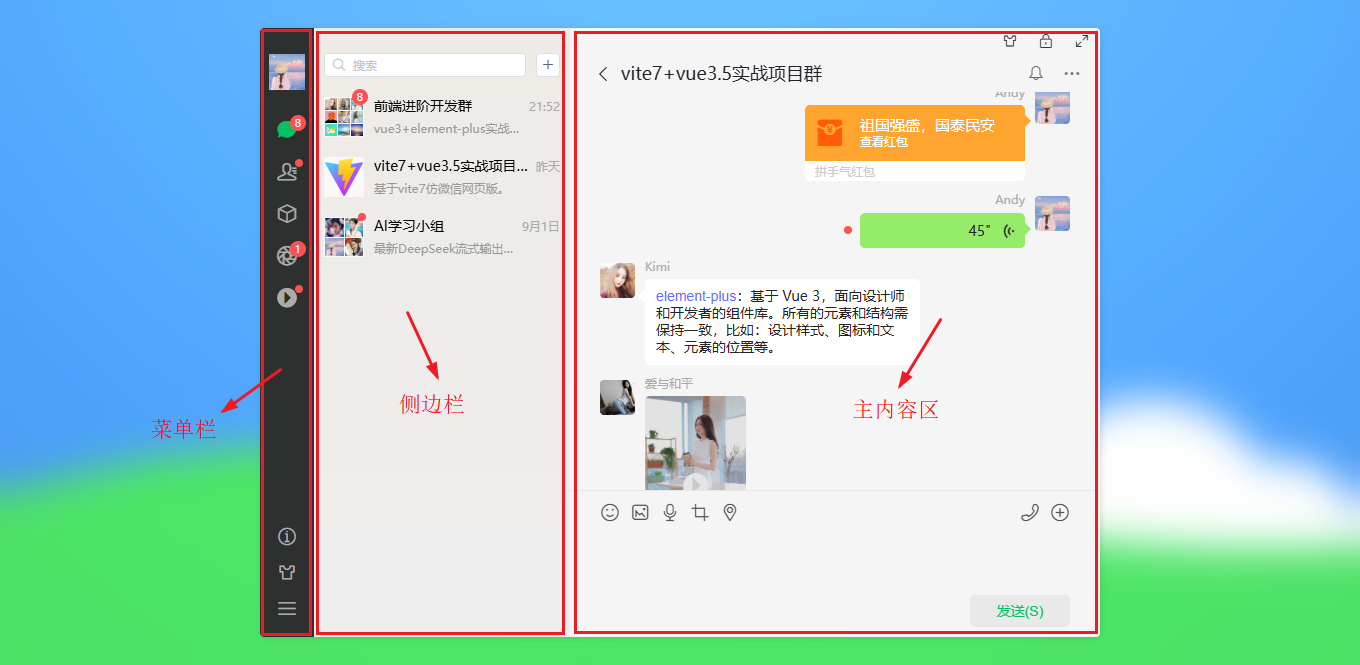Open the three-dot more options menu
The width and height of the screenshot is (1360, 665).
[1072, 73]
